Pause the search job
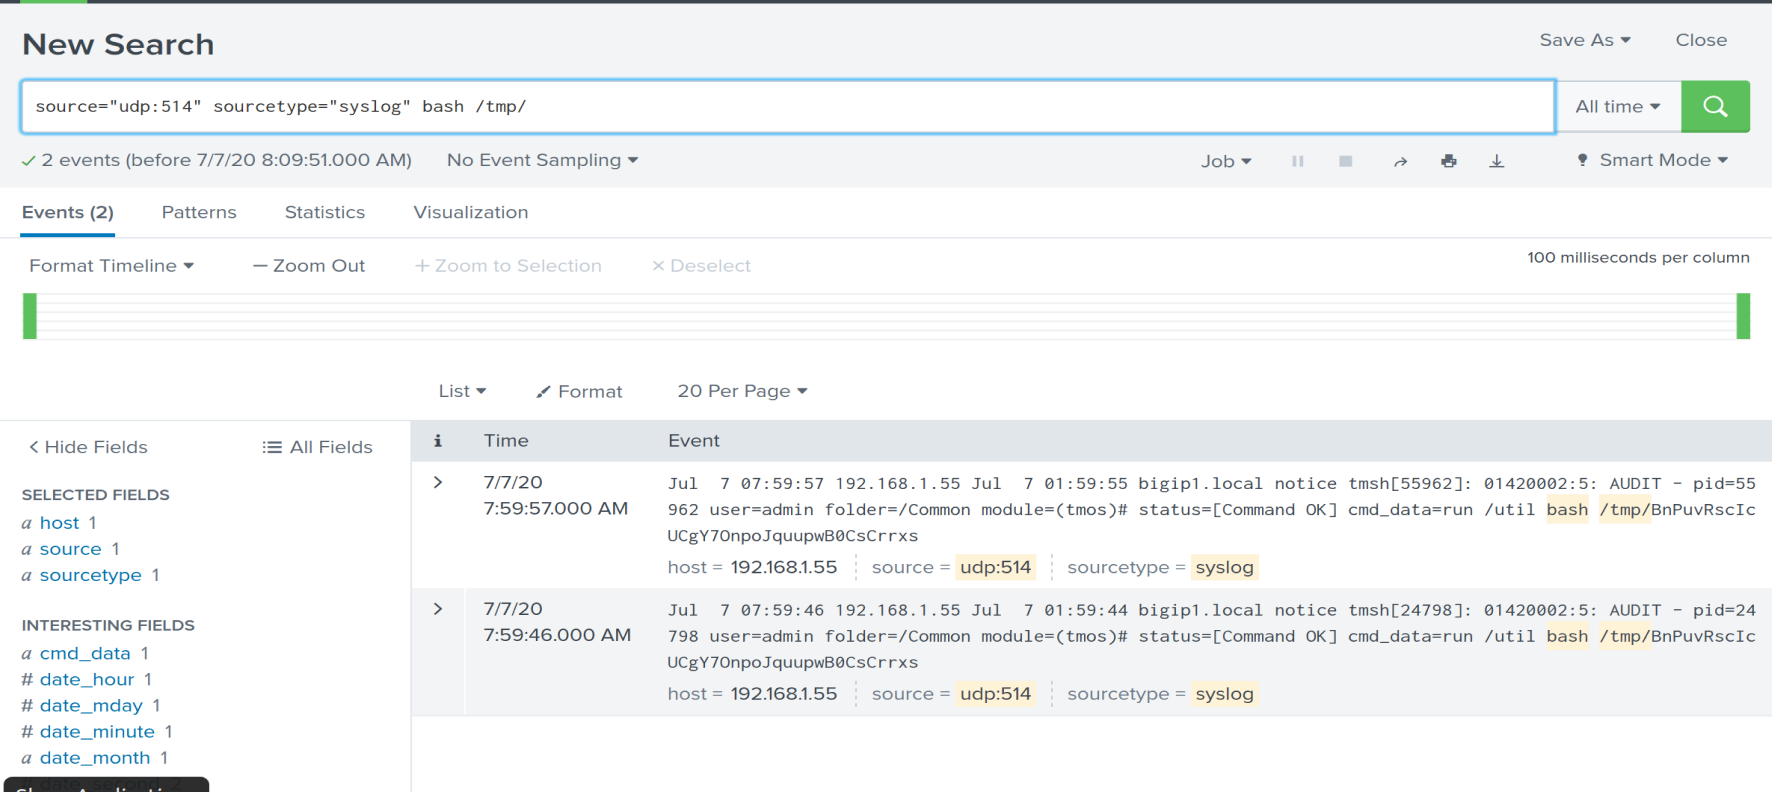The image size is (1772, 792). [1298, 161]
